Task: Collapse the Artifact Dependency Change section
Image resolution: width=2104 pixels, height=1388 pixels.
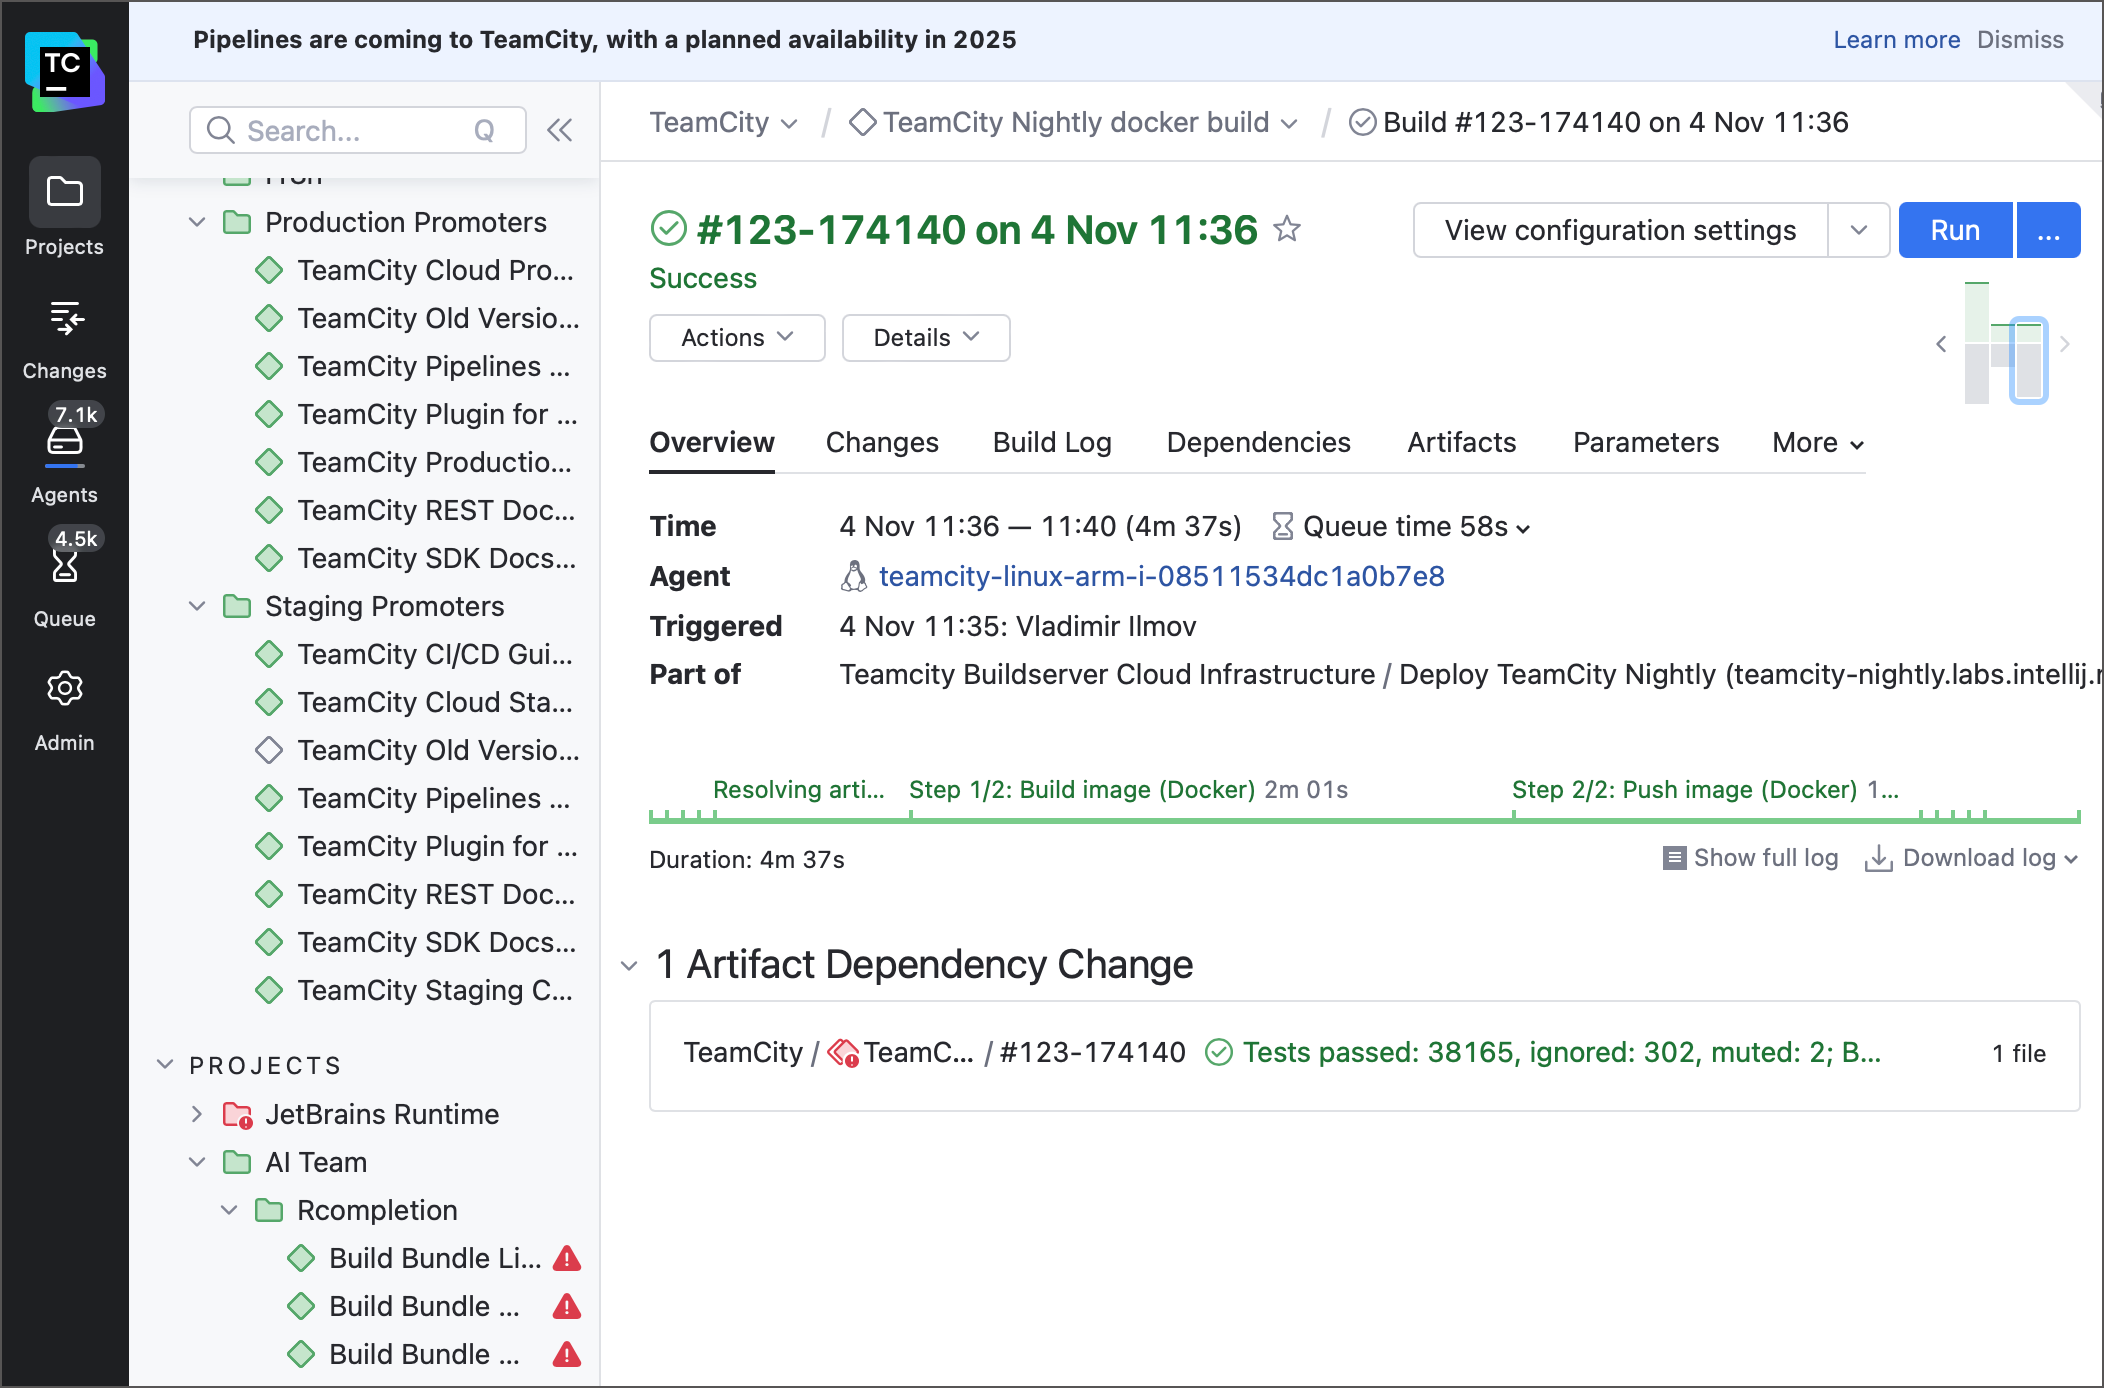Action: [629, 966]
